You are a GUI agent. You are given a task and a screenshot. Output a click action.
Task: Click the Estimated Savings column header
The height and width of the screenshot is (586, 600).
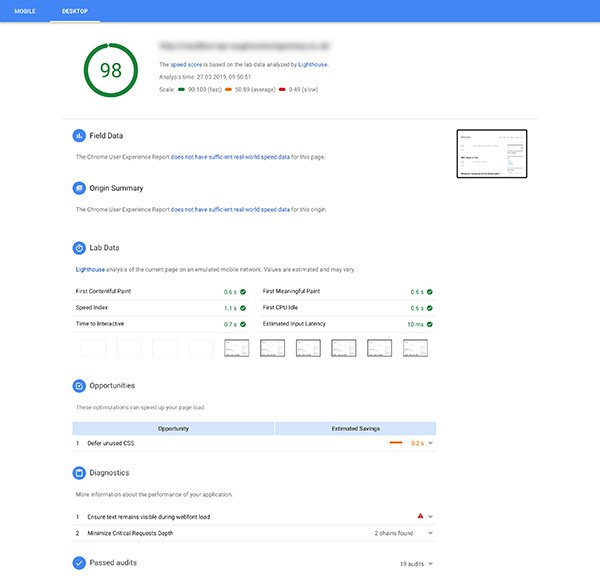pos(356,429)
